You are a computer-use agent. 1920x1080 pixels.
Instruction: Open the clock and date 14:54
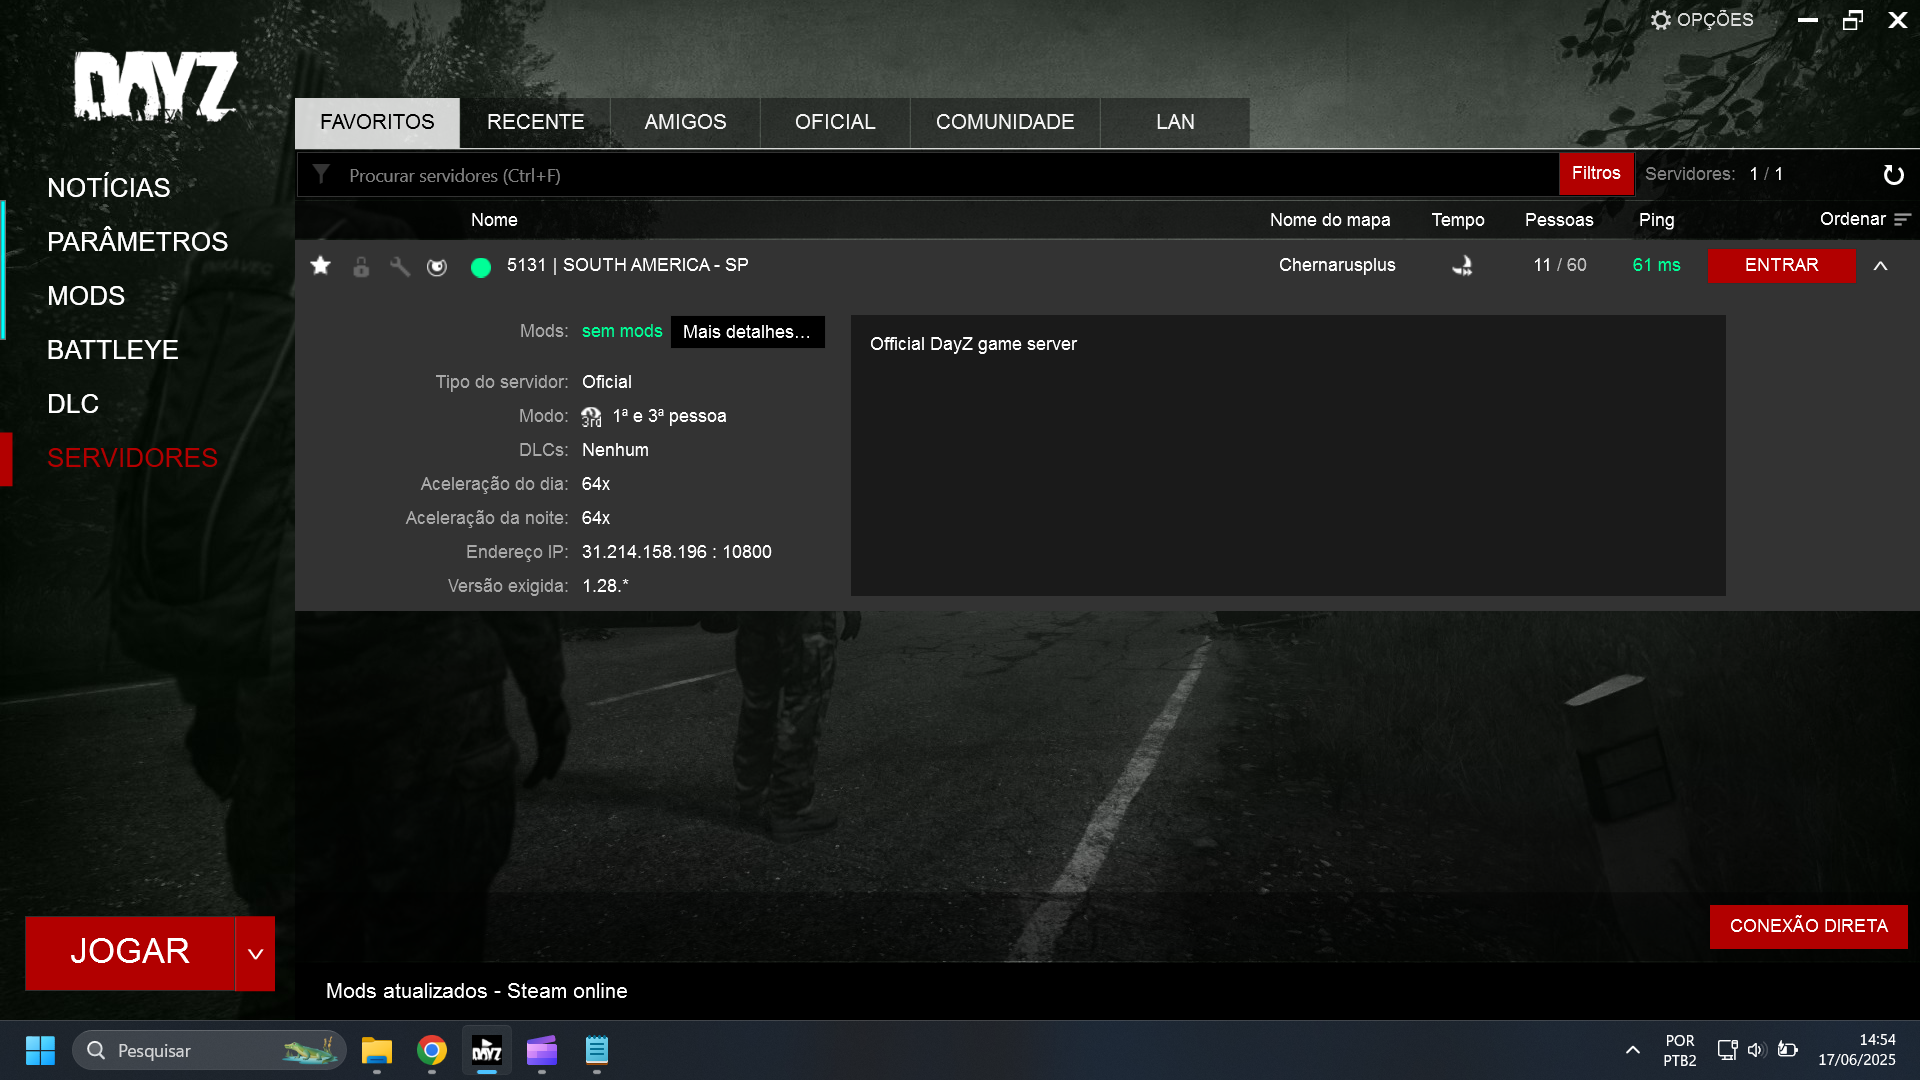click(1857, 1050)
